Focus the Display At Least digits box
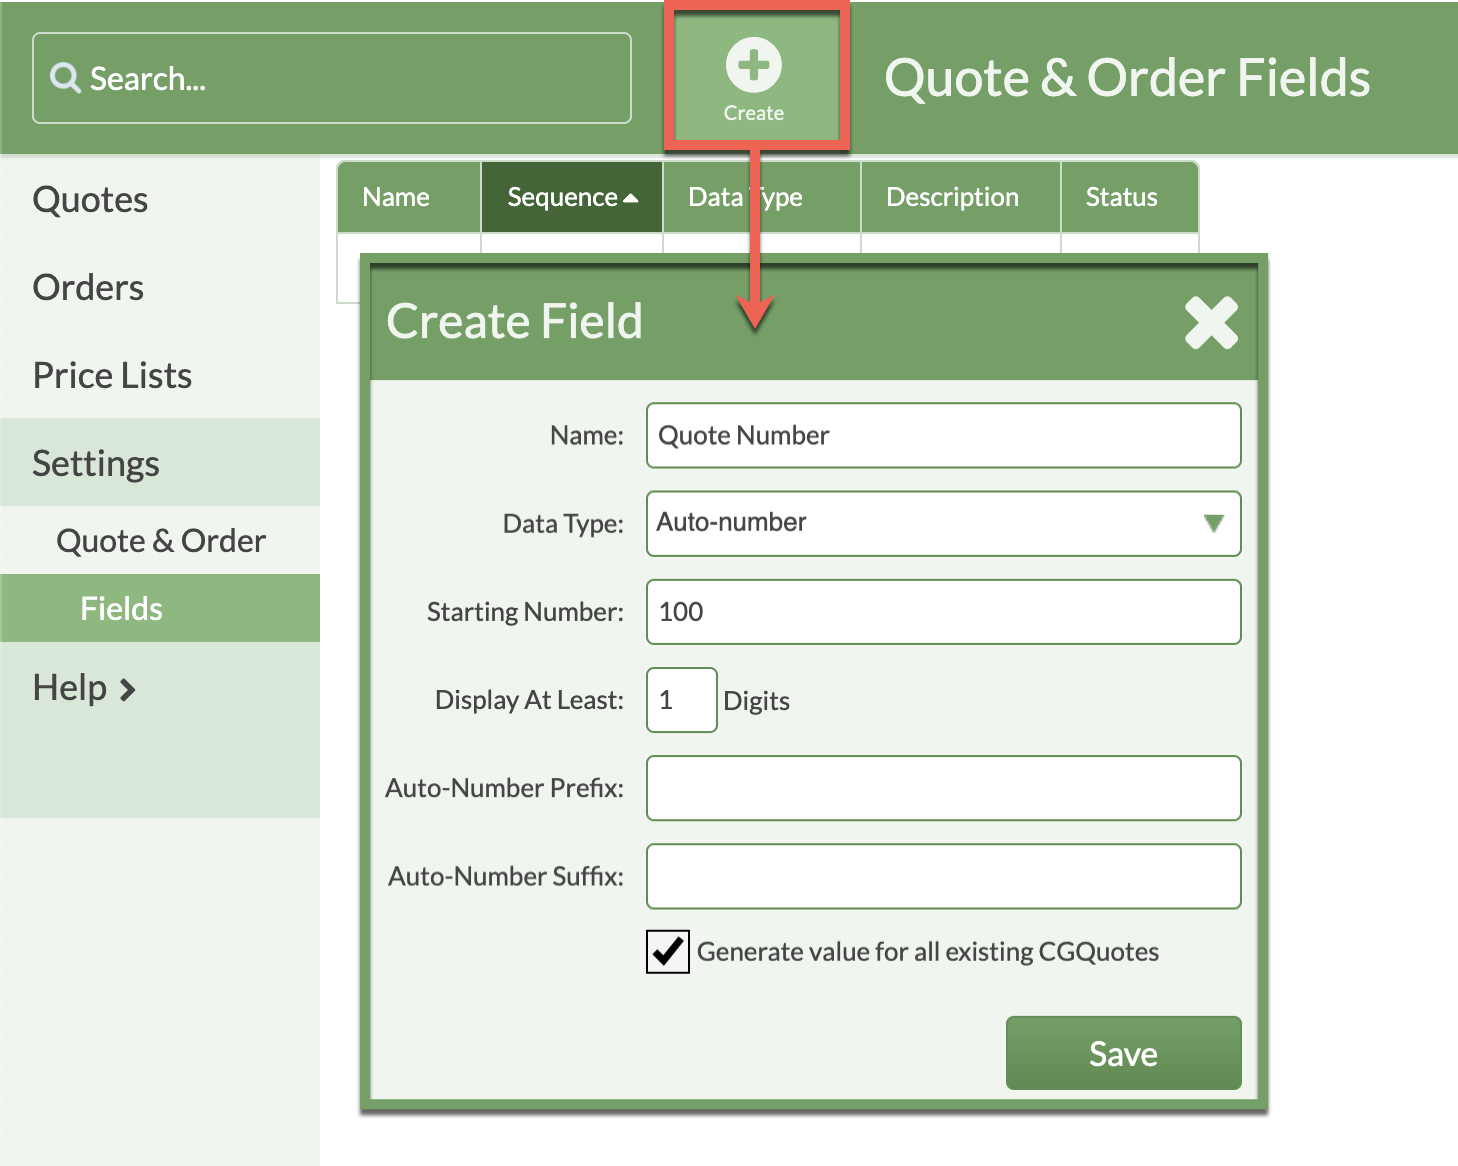The height and width of the screenshot is (1166, 1458). [x=681, y=700]
